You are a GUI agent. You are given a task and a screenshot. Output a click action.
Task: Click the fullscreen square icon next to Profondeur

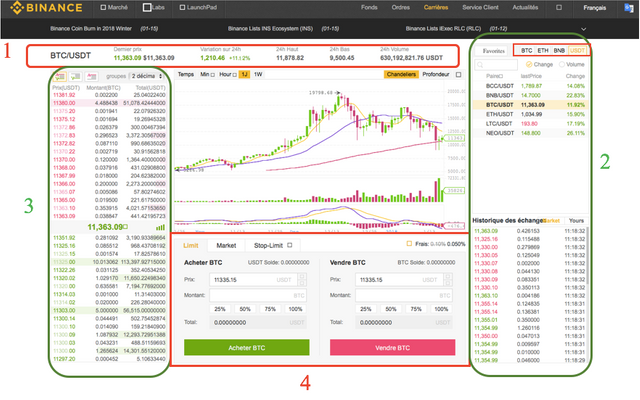[458, 75]
